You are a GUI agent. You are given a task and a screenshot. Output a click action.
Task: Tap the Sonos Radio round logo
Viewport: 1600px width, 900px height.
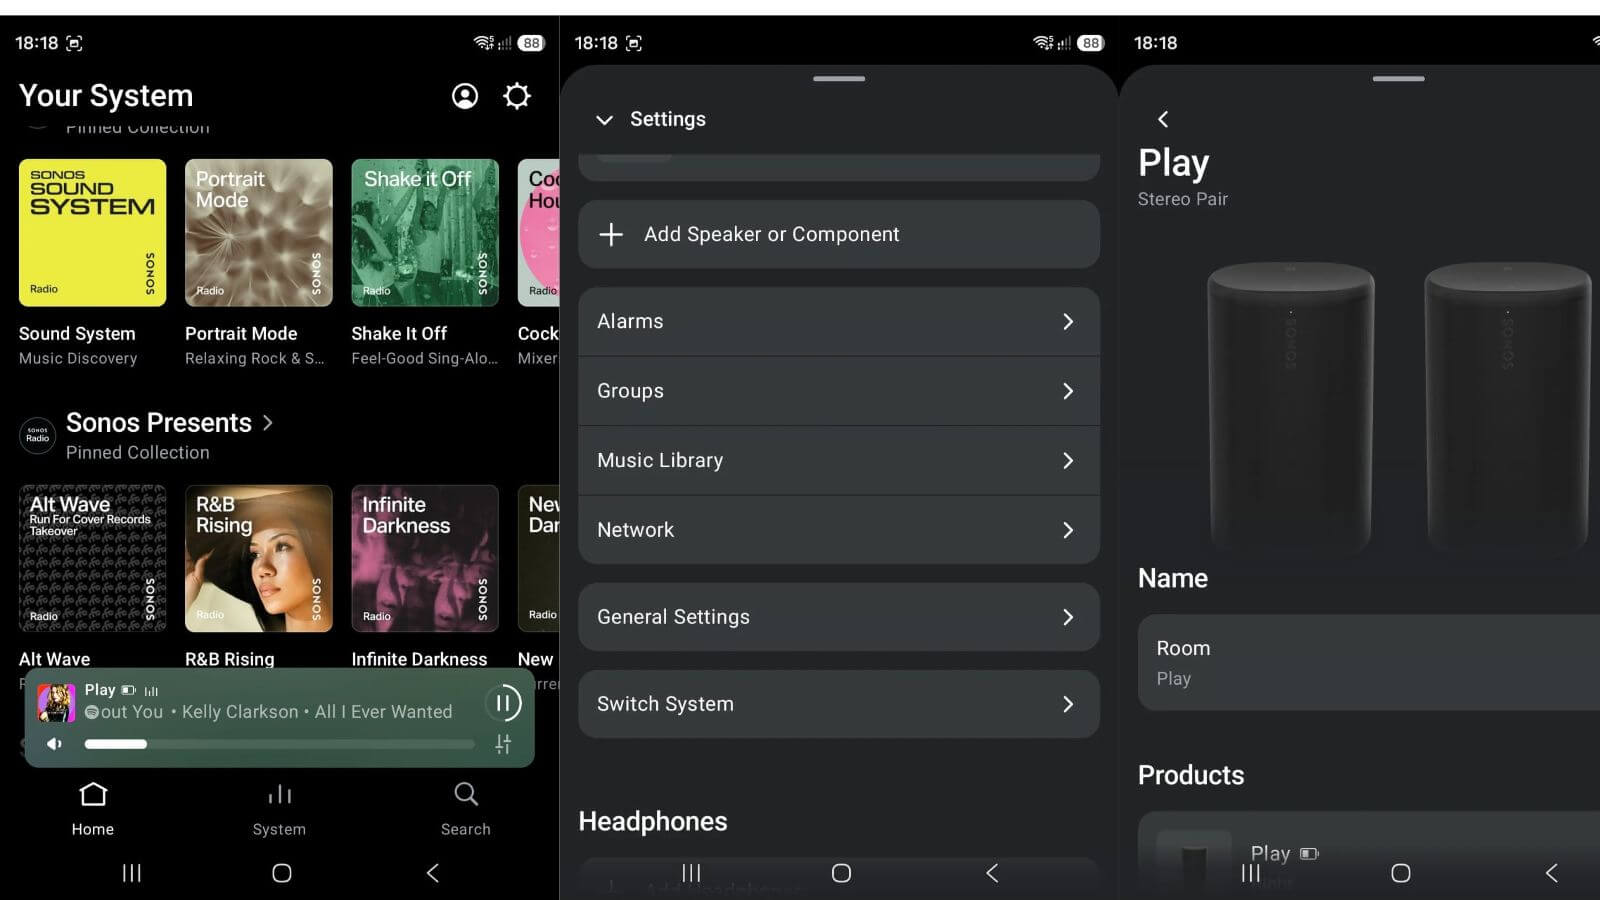click(x=38, y=436)
